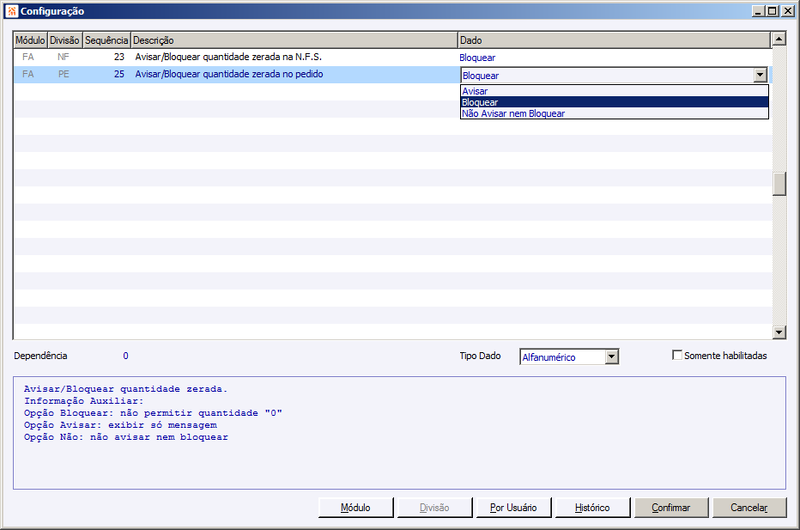Close the Configuração window
This screenshot has width=800, height=530.
click(x=788, y=11)
